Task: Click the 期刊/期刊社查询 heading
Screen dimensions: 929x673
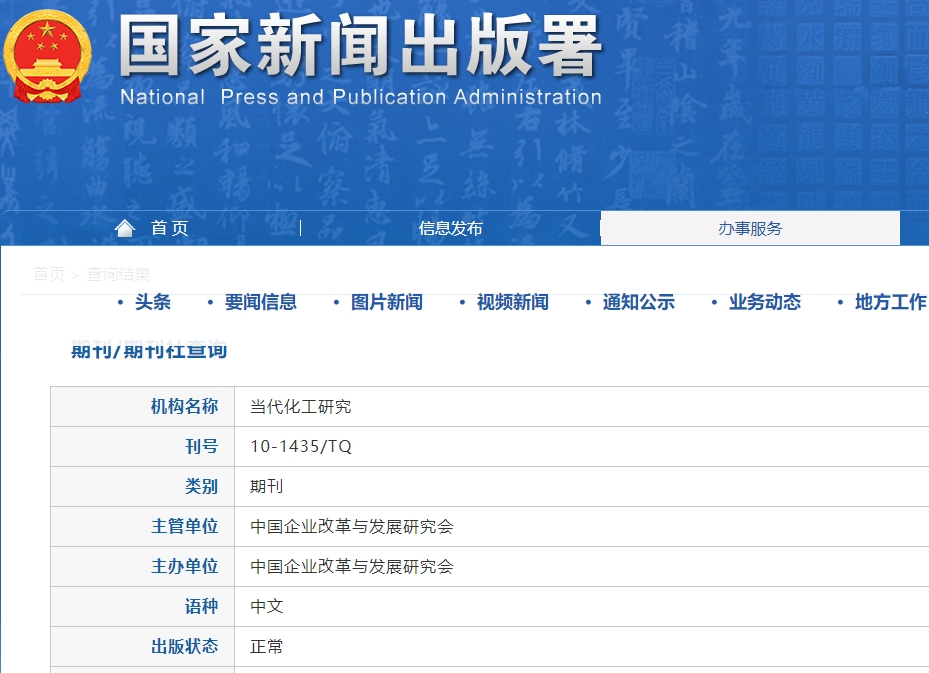Action: (149, 350)
